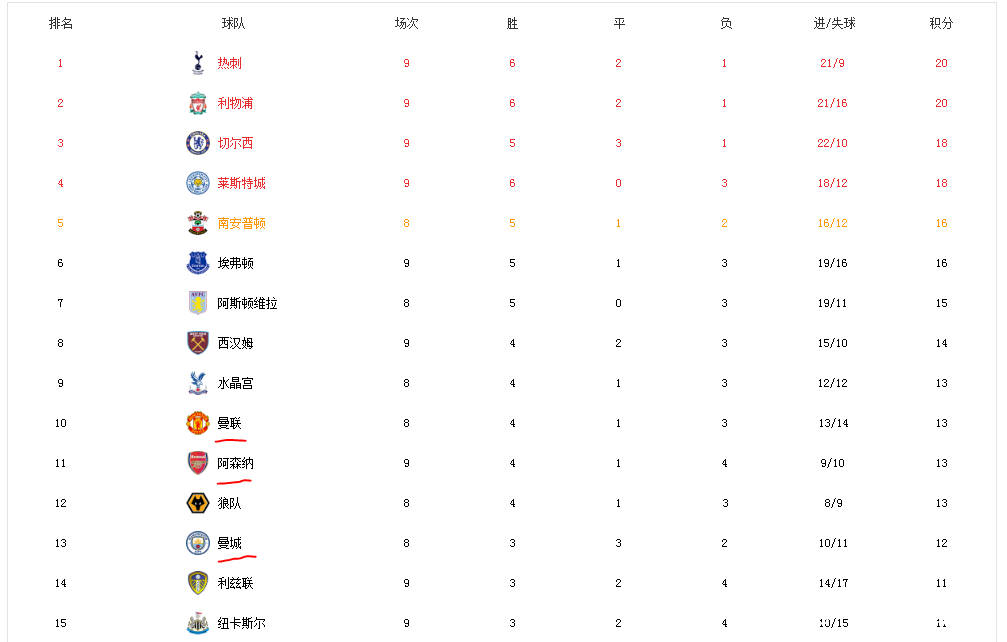Open the 纽卡斯尔 team name link

pos(241,623)
